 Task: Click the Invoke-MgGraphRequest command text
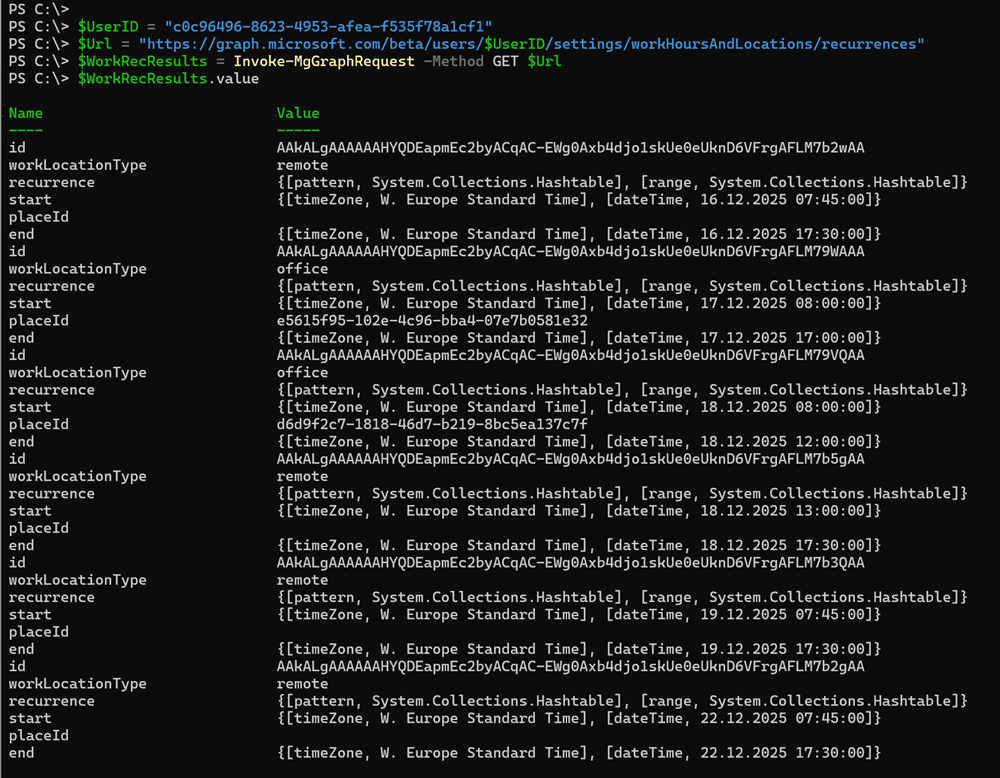(320, 61)
